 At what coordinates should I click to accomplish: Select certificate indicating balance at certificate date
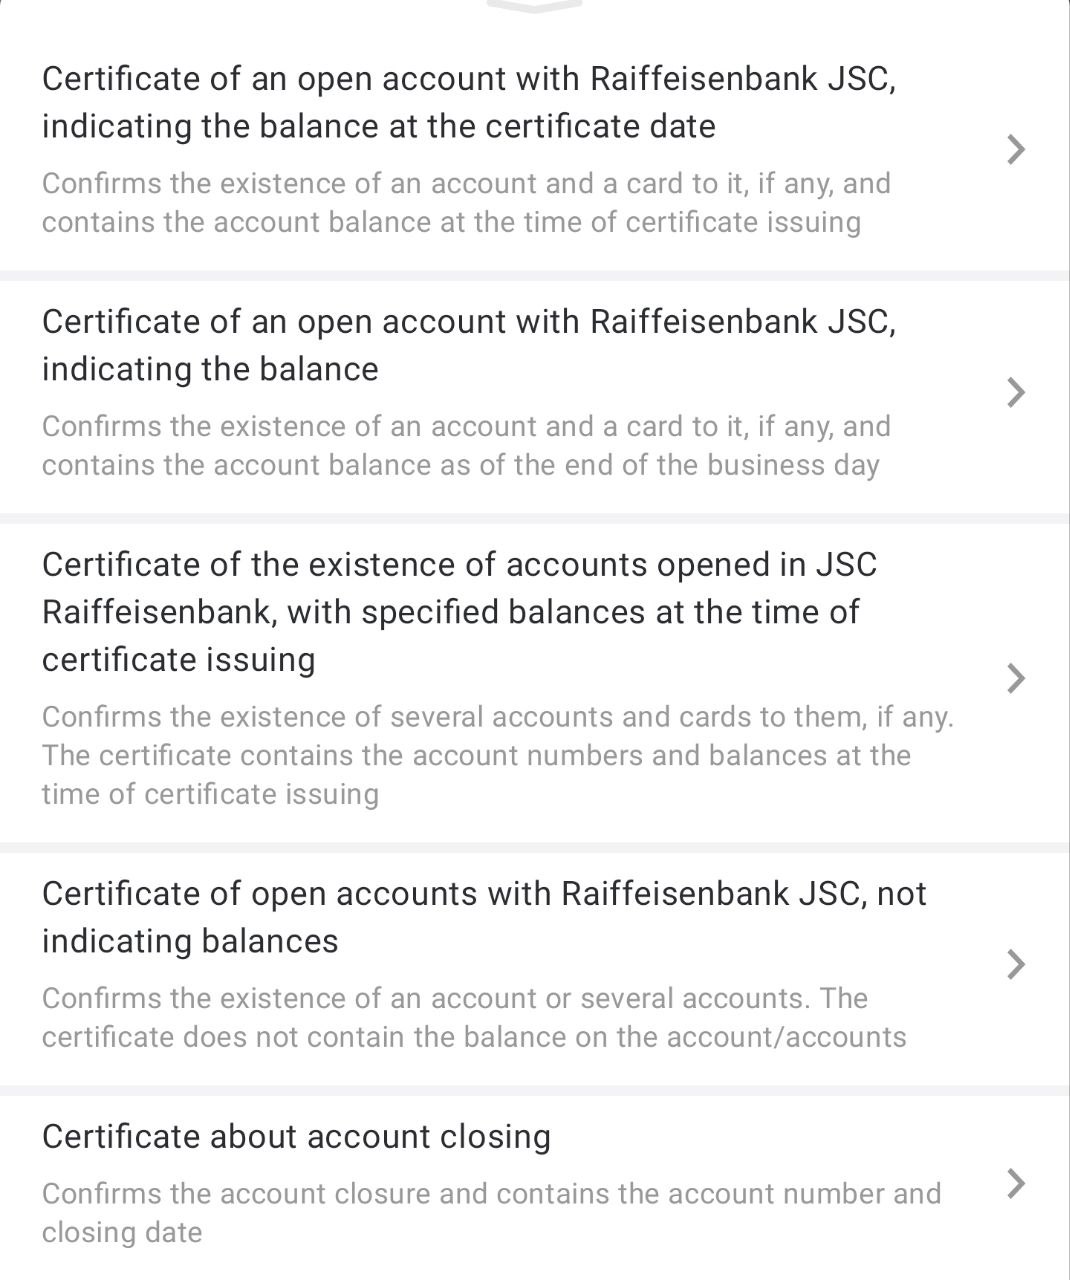[468, 102]
